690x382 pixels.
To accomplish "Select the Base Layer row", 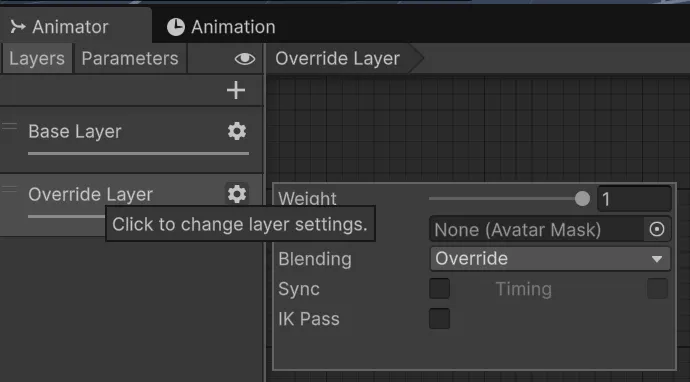I will pyautogui.click(x=131, y=140).
